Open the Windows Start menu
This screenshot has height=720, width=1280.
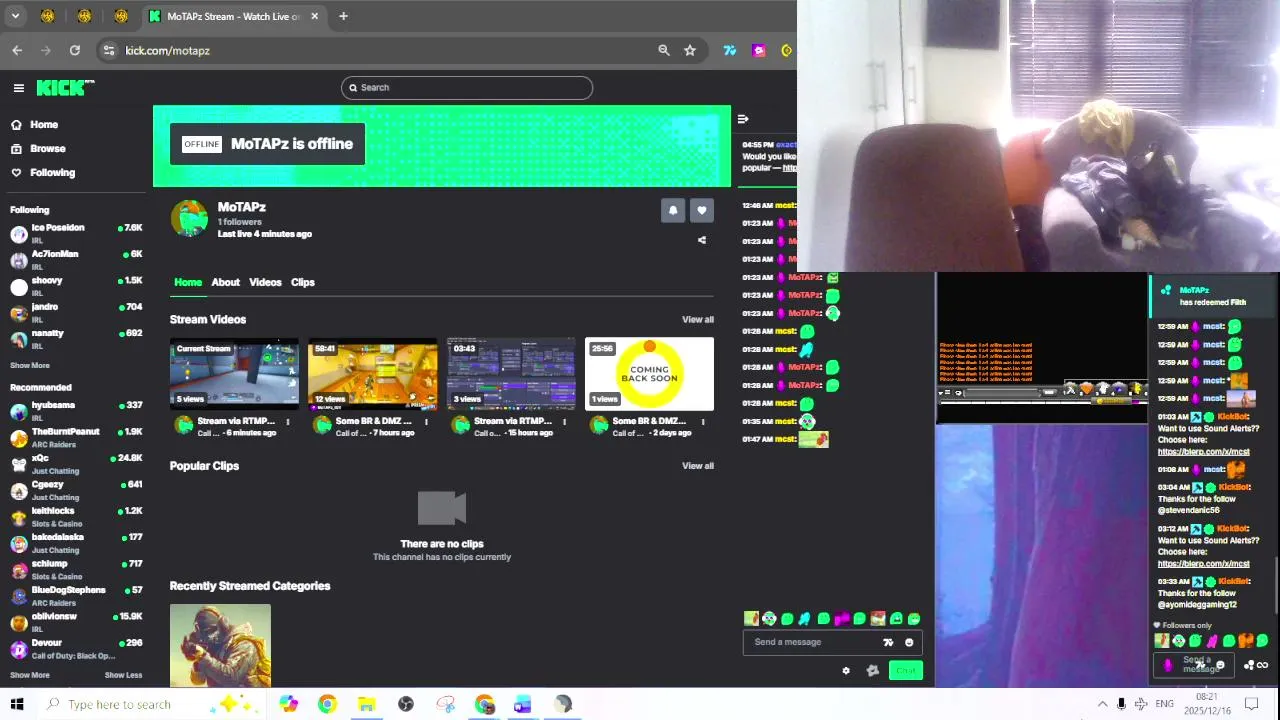(17, 704)
